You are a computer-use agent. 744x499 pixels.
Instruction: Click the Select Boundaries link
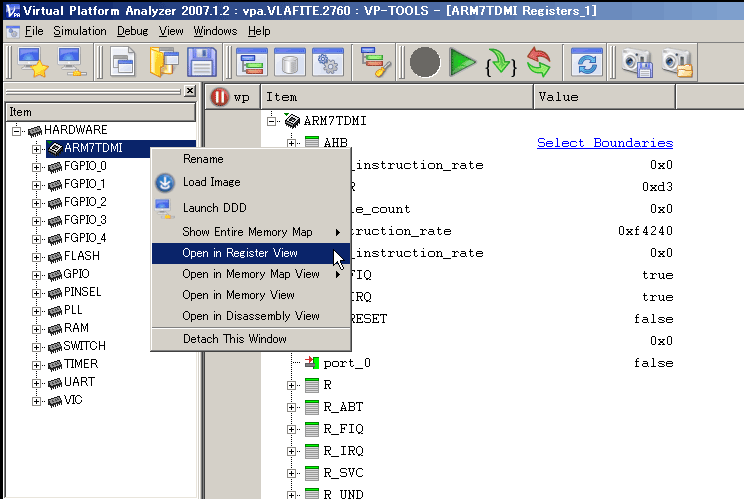pos(605,143)
